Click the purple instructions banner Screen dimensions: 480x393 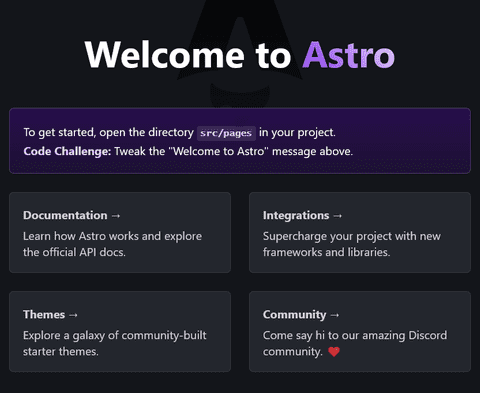point(240,141)
